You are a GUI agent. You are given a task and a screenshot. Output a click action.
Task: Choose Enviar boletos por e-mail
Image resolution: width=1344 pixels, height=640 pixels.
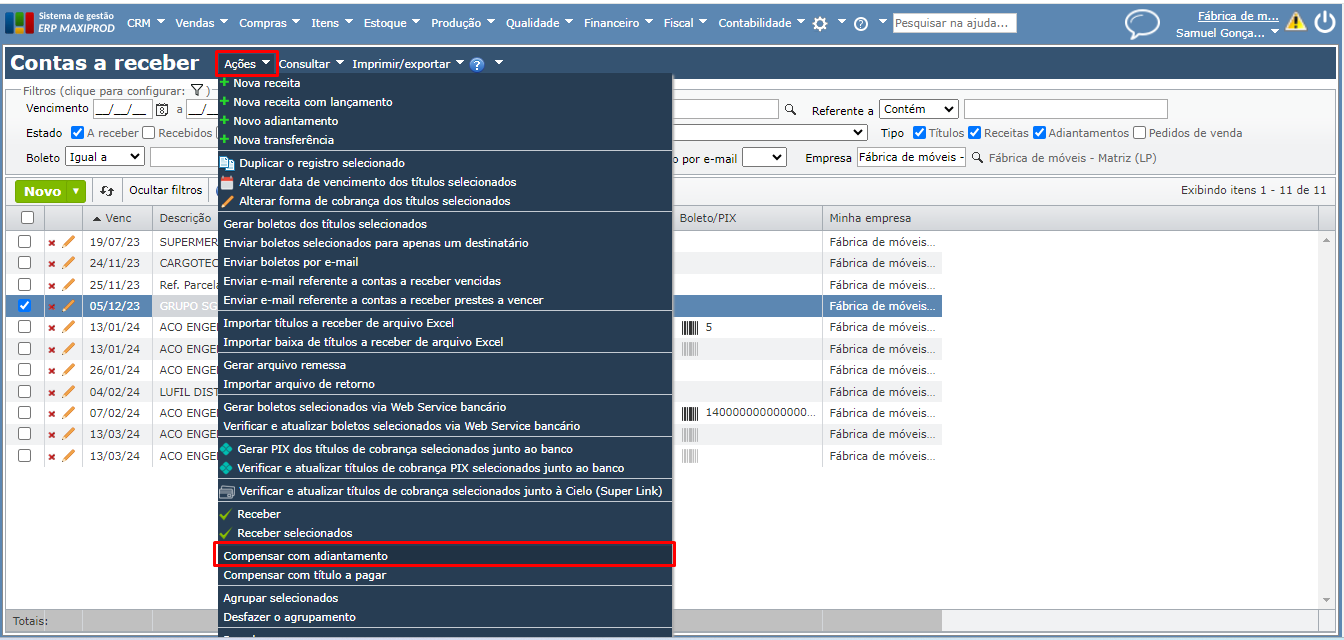point(291,262)
